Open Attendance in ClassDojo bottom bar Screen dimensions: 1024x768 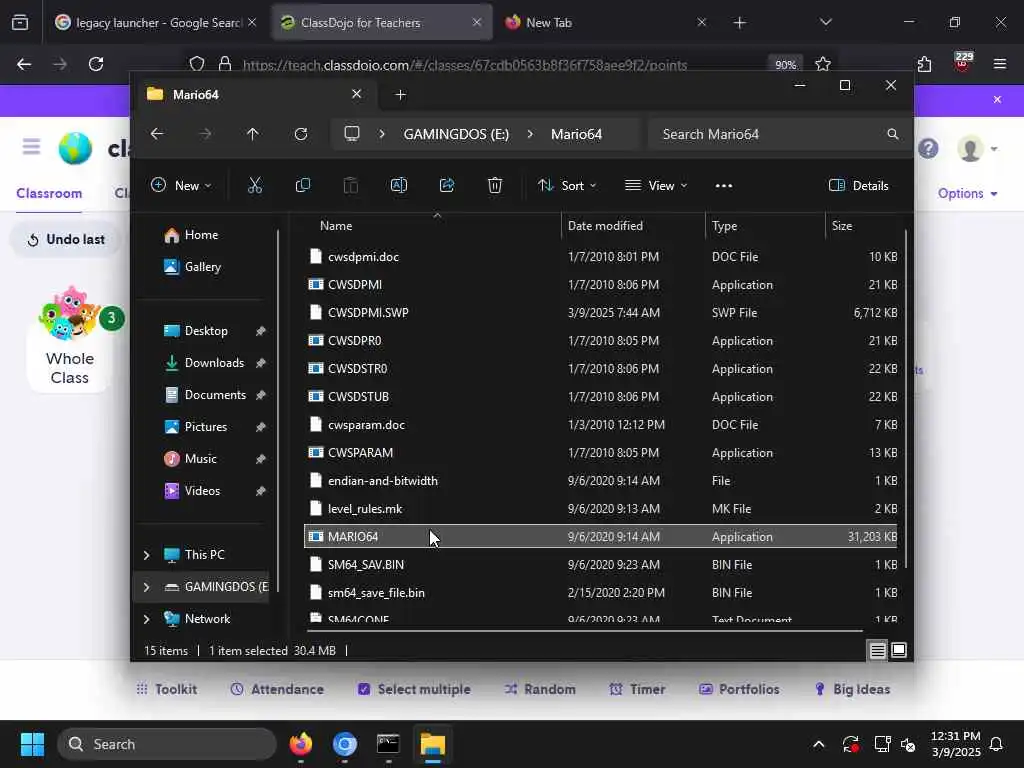tap(277, 689)
